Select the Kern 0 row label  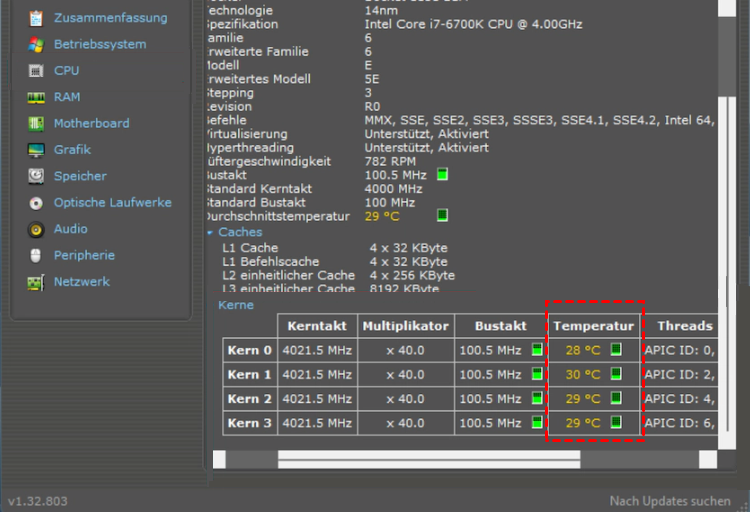click(250, 350)
